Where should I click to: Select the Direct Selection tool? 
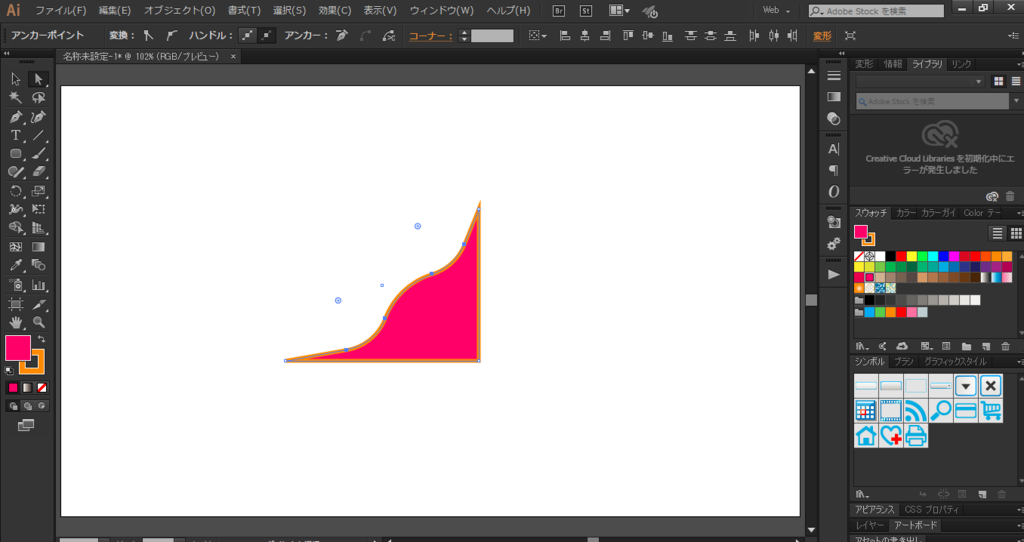39,79
